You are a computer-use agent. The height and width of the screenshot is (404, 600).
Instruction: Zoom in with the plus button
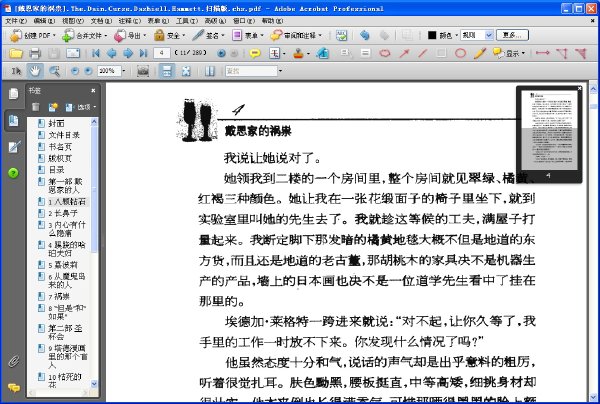(x=88, y=71)
